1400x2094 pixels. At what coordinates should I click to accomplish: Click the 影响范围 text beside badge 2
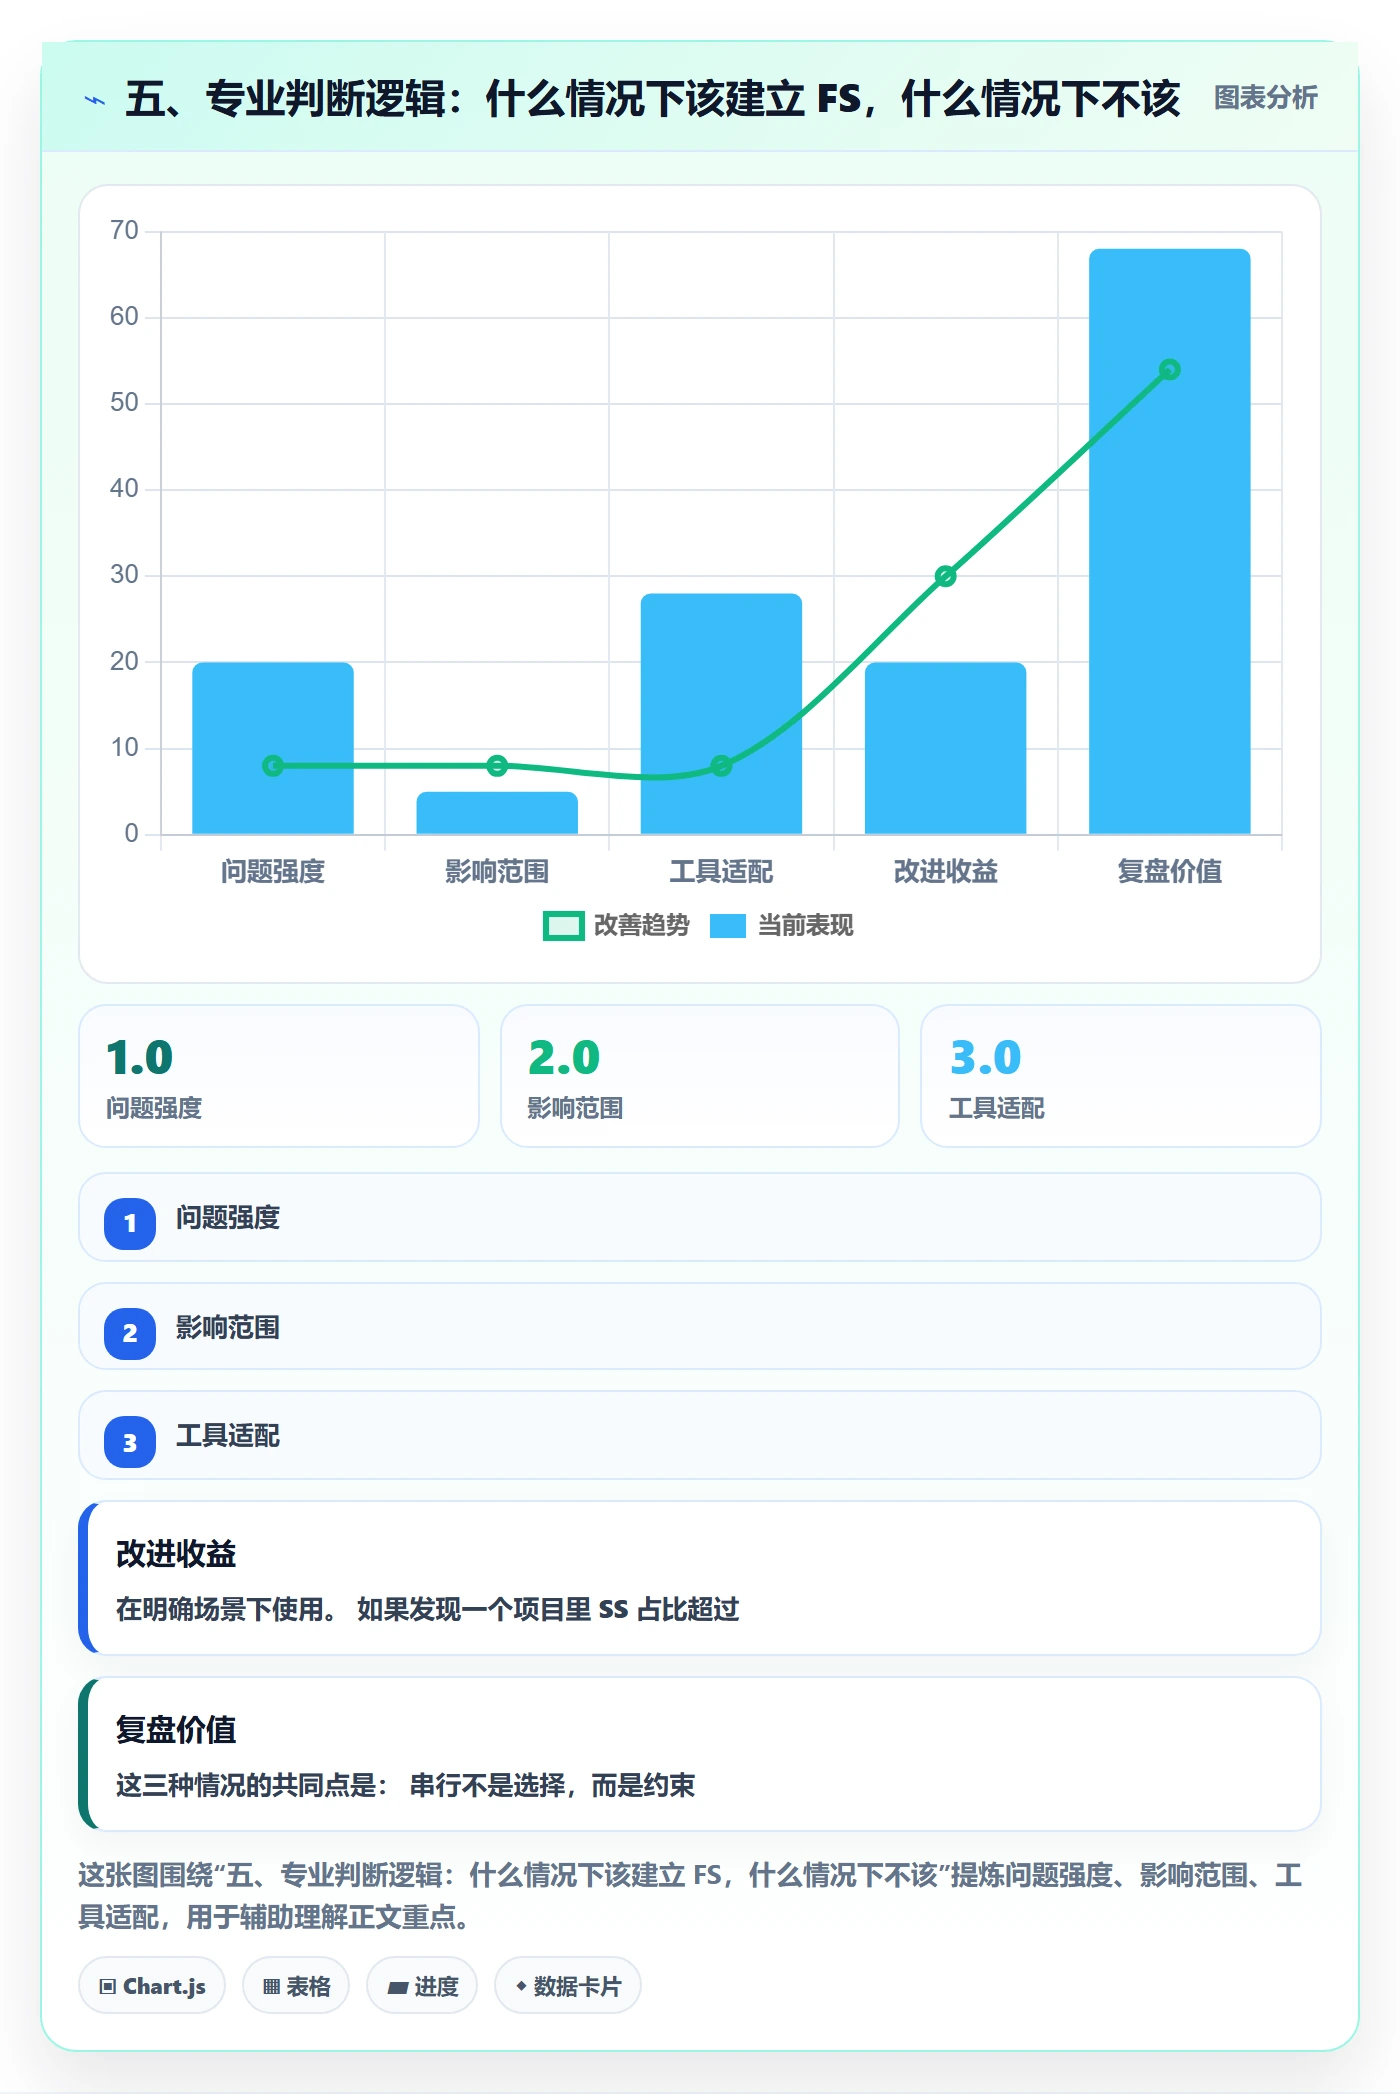click(x=228, y=1328)
